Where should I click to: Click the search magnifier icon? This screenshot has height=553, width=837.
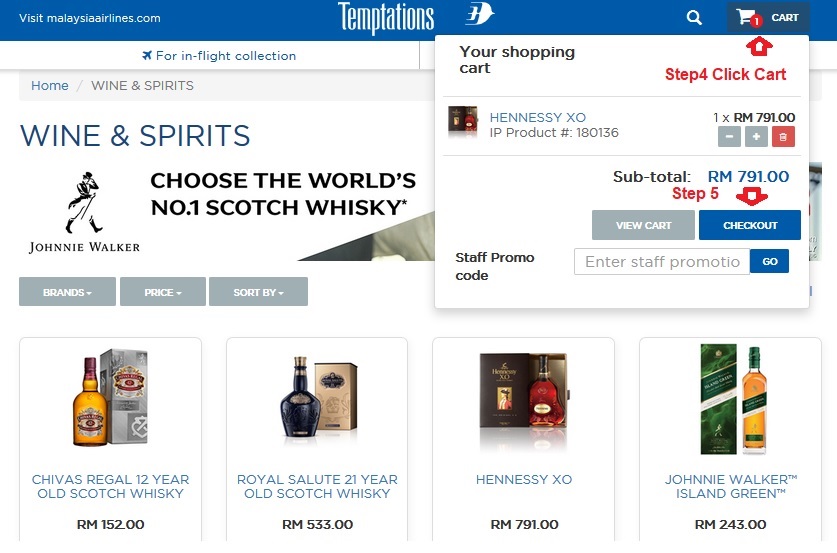click(694, 17)
